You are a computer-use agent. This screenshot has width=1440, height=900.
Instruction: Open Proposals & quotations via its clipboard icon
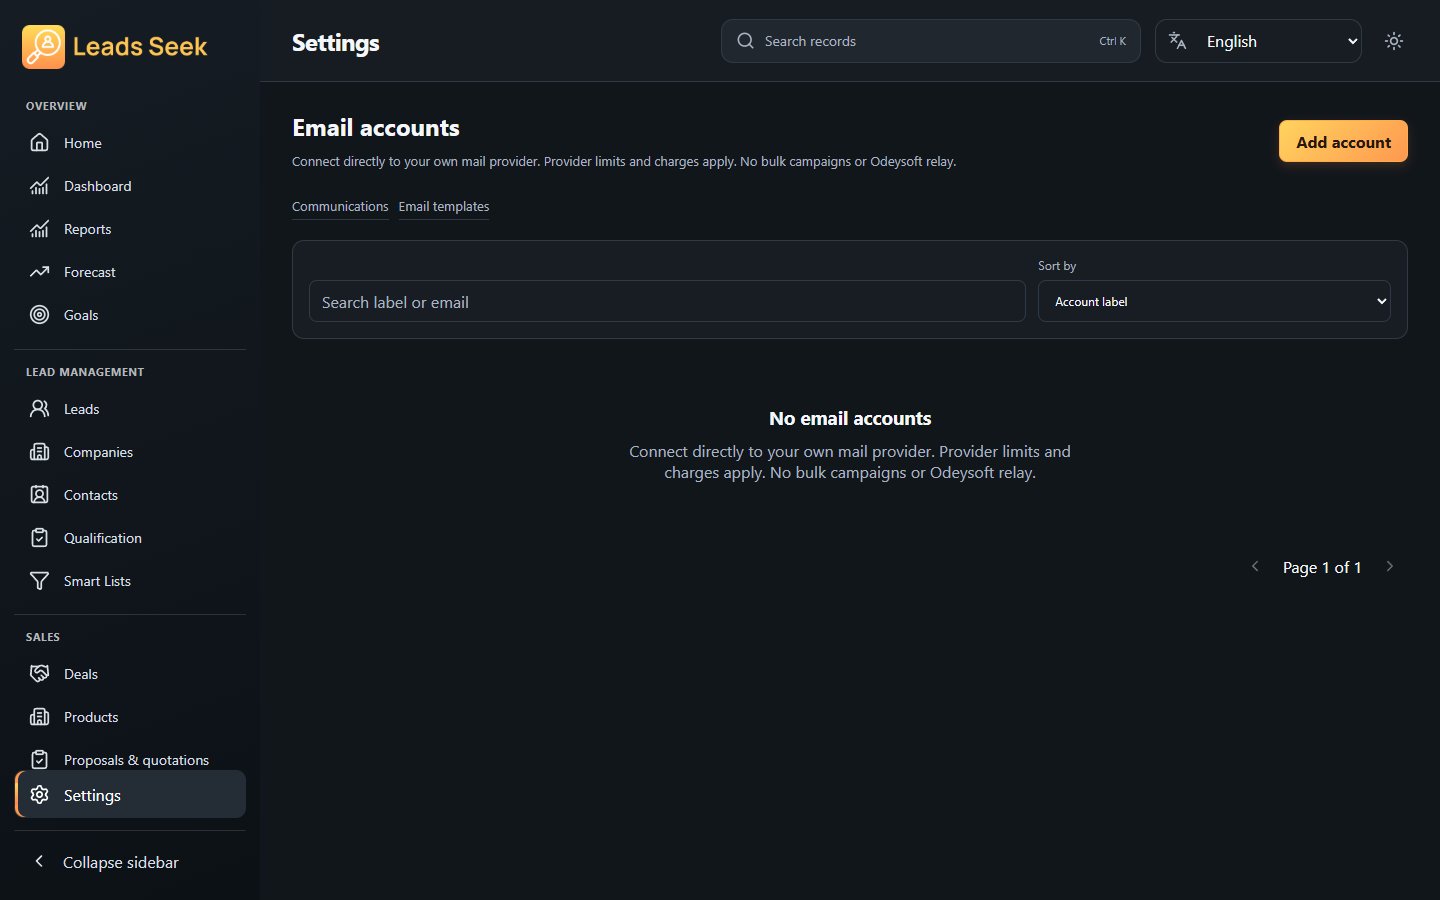tap(39, 760)
